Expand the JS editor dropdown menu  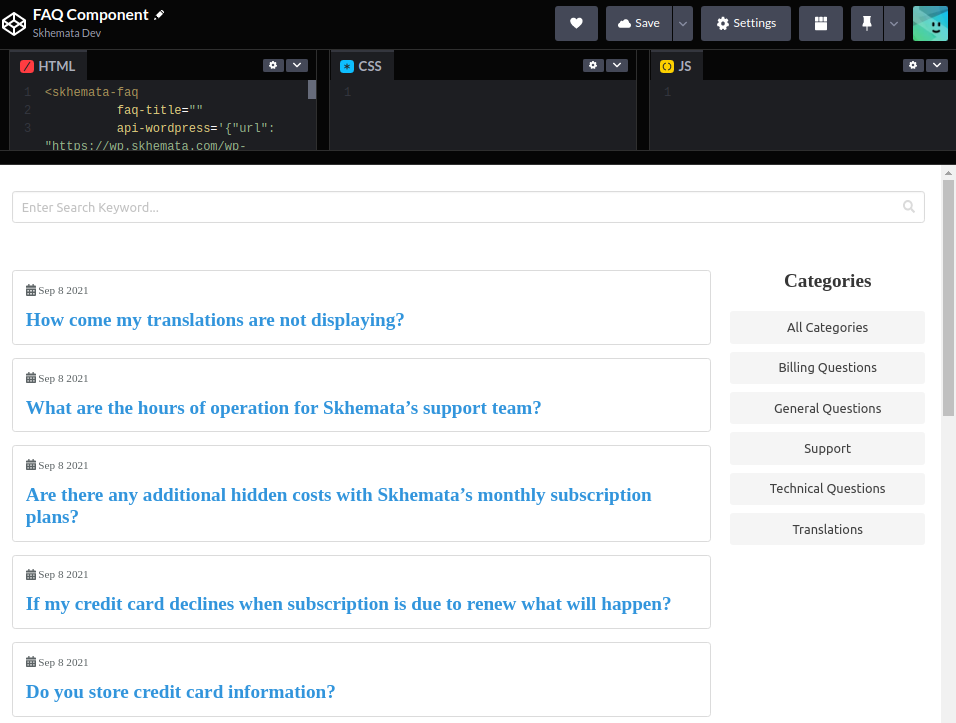point(936,65)
